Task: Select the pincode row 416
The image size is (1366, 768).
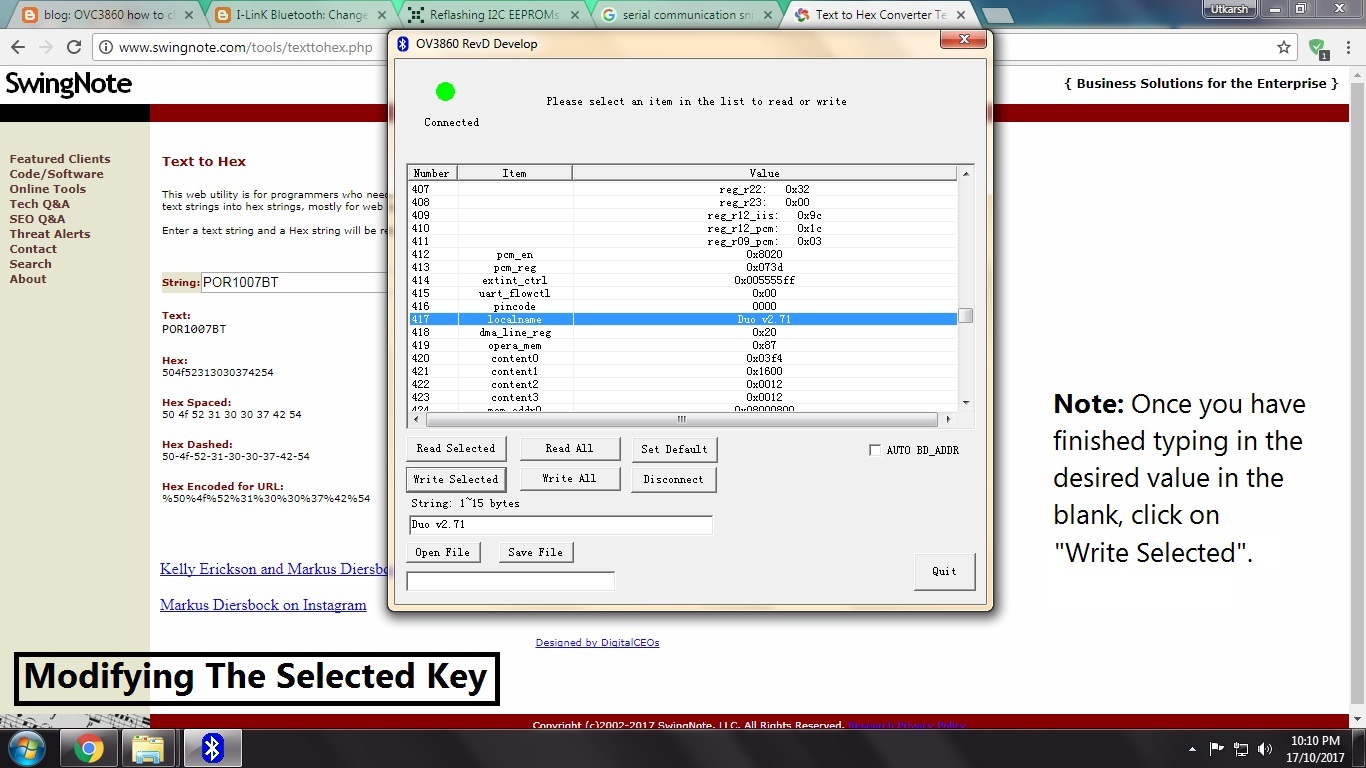Action: tap(683, 306)
